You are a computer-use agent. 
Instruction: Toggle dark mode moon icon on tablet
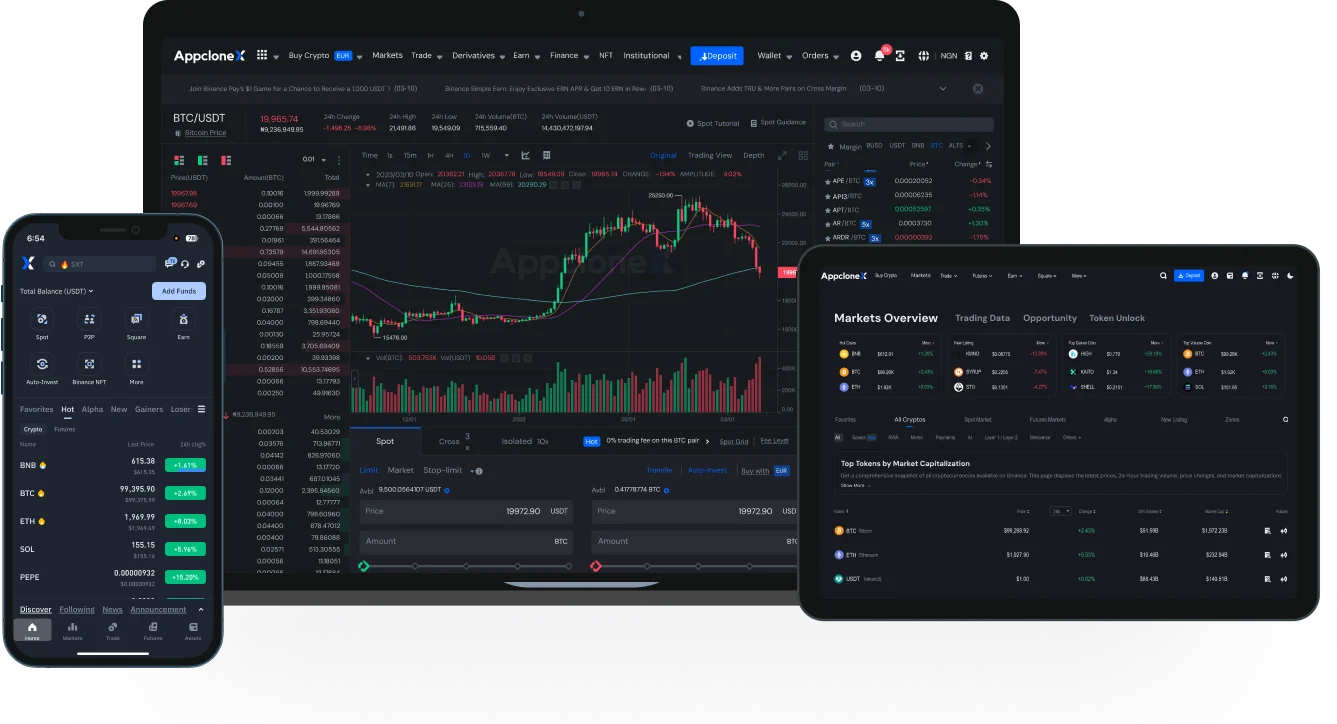[x=1291, y=275]
